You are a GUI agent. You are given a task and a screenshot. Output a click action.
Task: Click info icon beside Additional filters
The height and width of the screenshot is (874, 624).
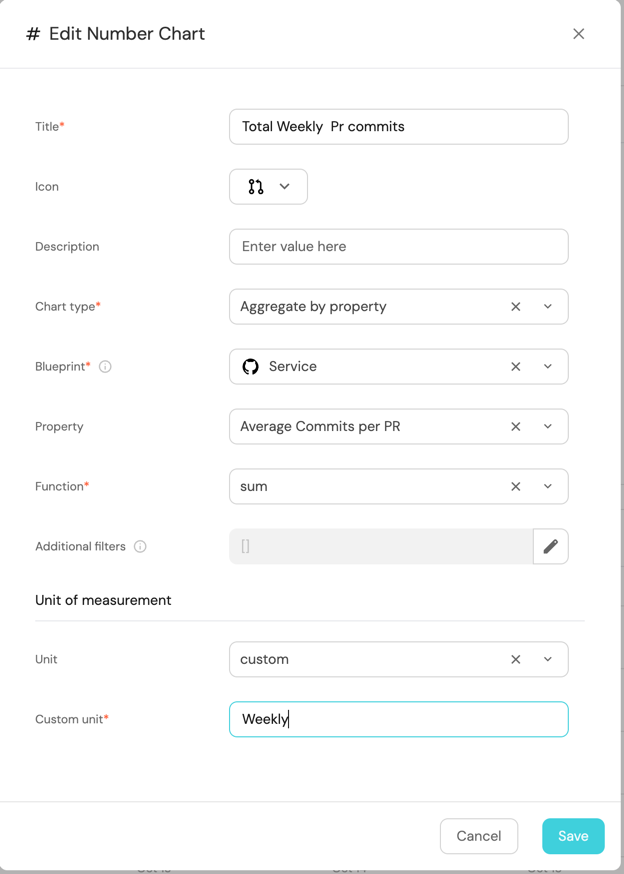click(x=140, y=547)
